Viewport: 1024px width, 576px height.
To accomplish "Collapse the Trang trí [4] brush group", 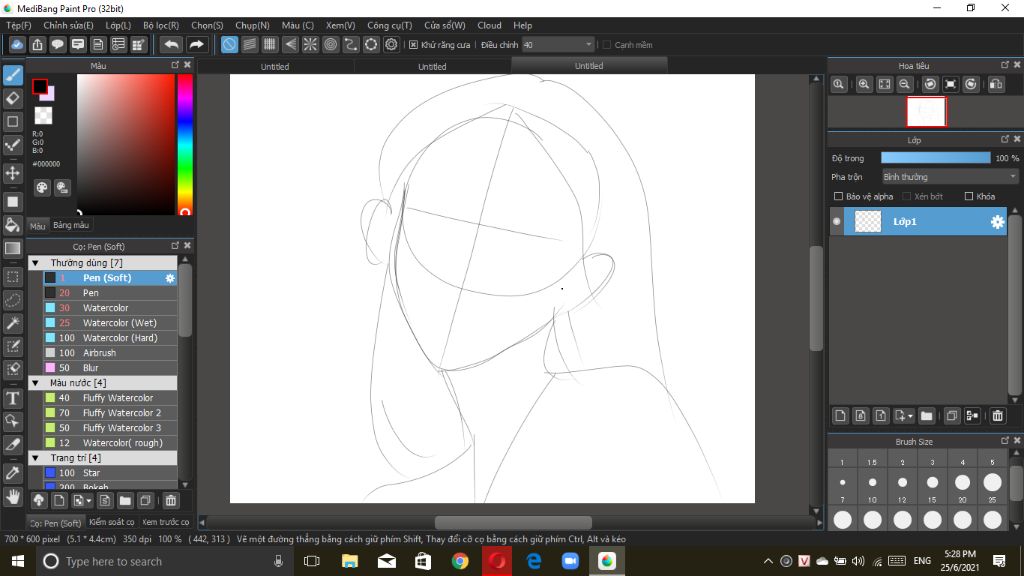I will point(36,458).
